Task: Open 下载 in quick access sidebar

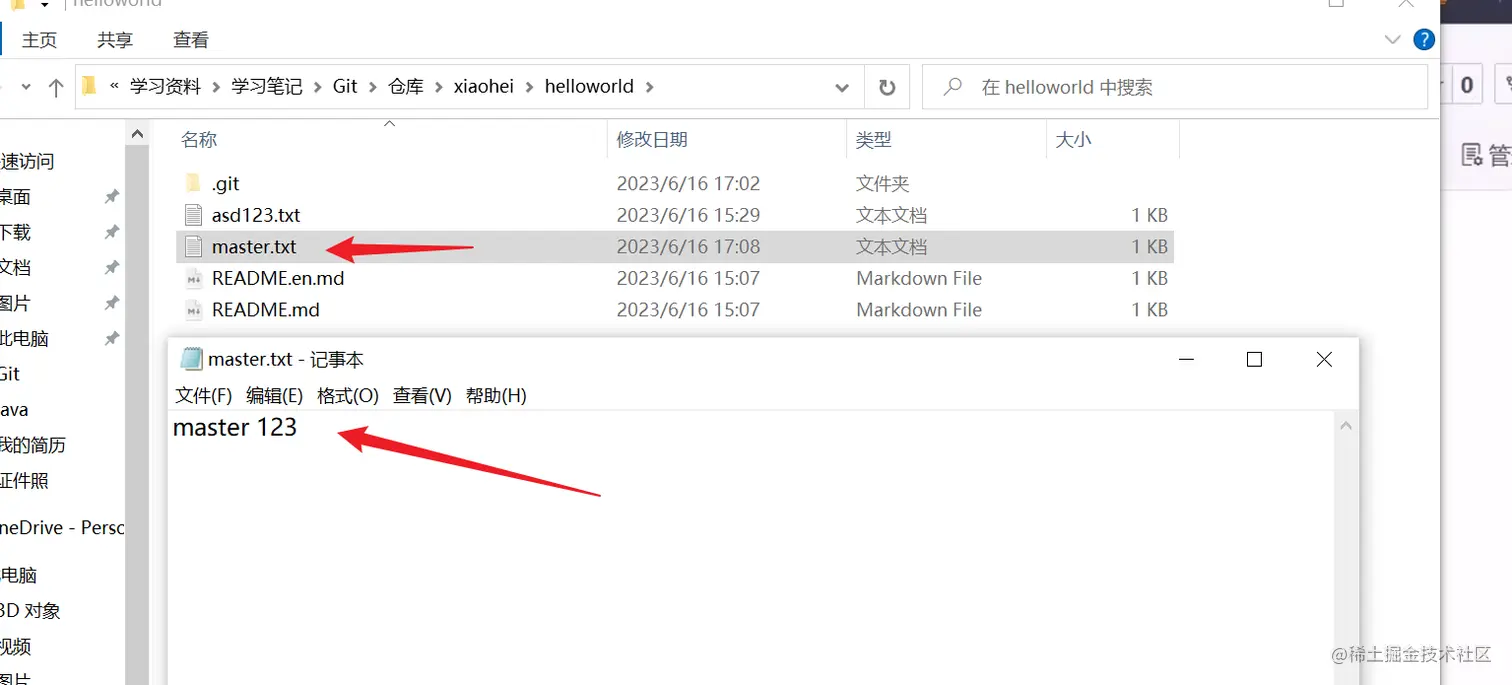Action: pos(15,232)
